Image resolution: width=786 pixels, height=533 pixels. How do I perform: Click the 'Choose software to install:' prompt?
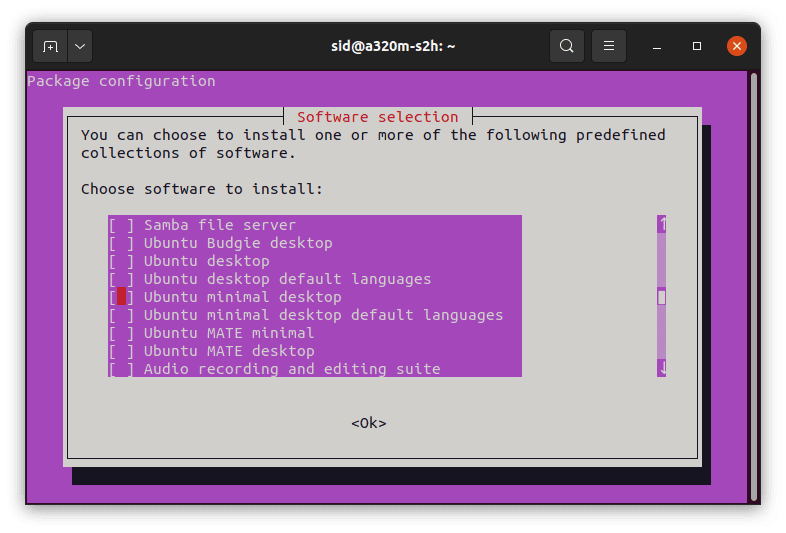pyautogui.click(x=202, y=189)
